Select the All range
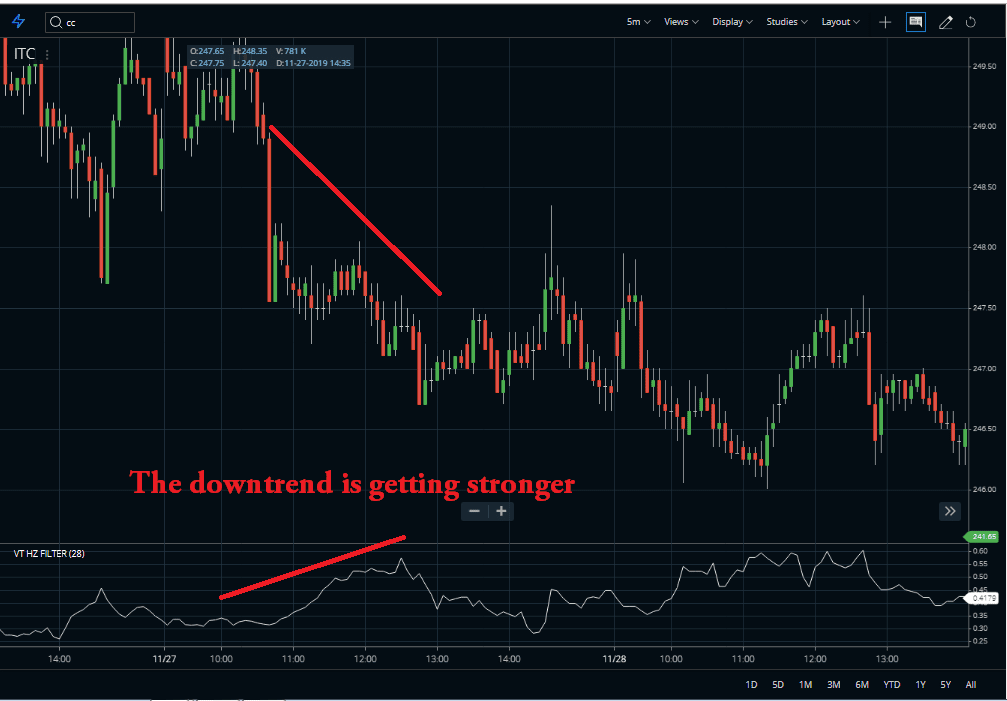 (x=971, y=685)
